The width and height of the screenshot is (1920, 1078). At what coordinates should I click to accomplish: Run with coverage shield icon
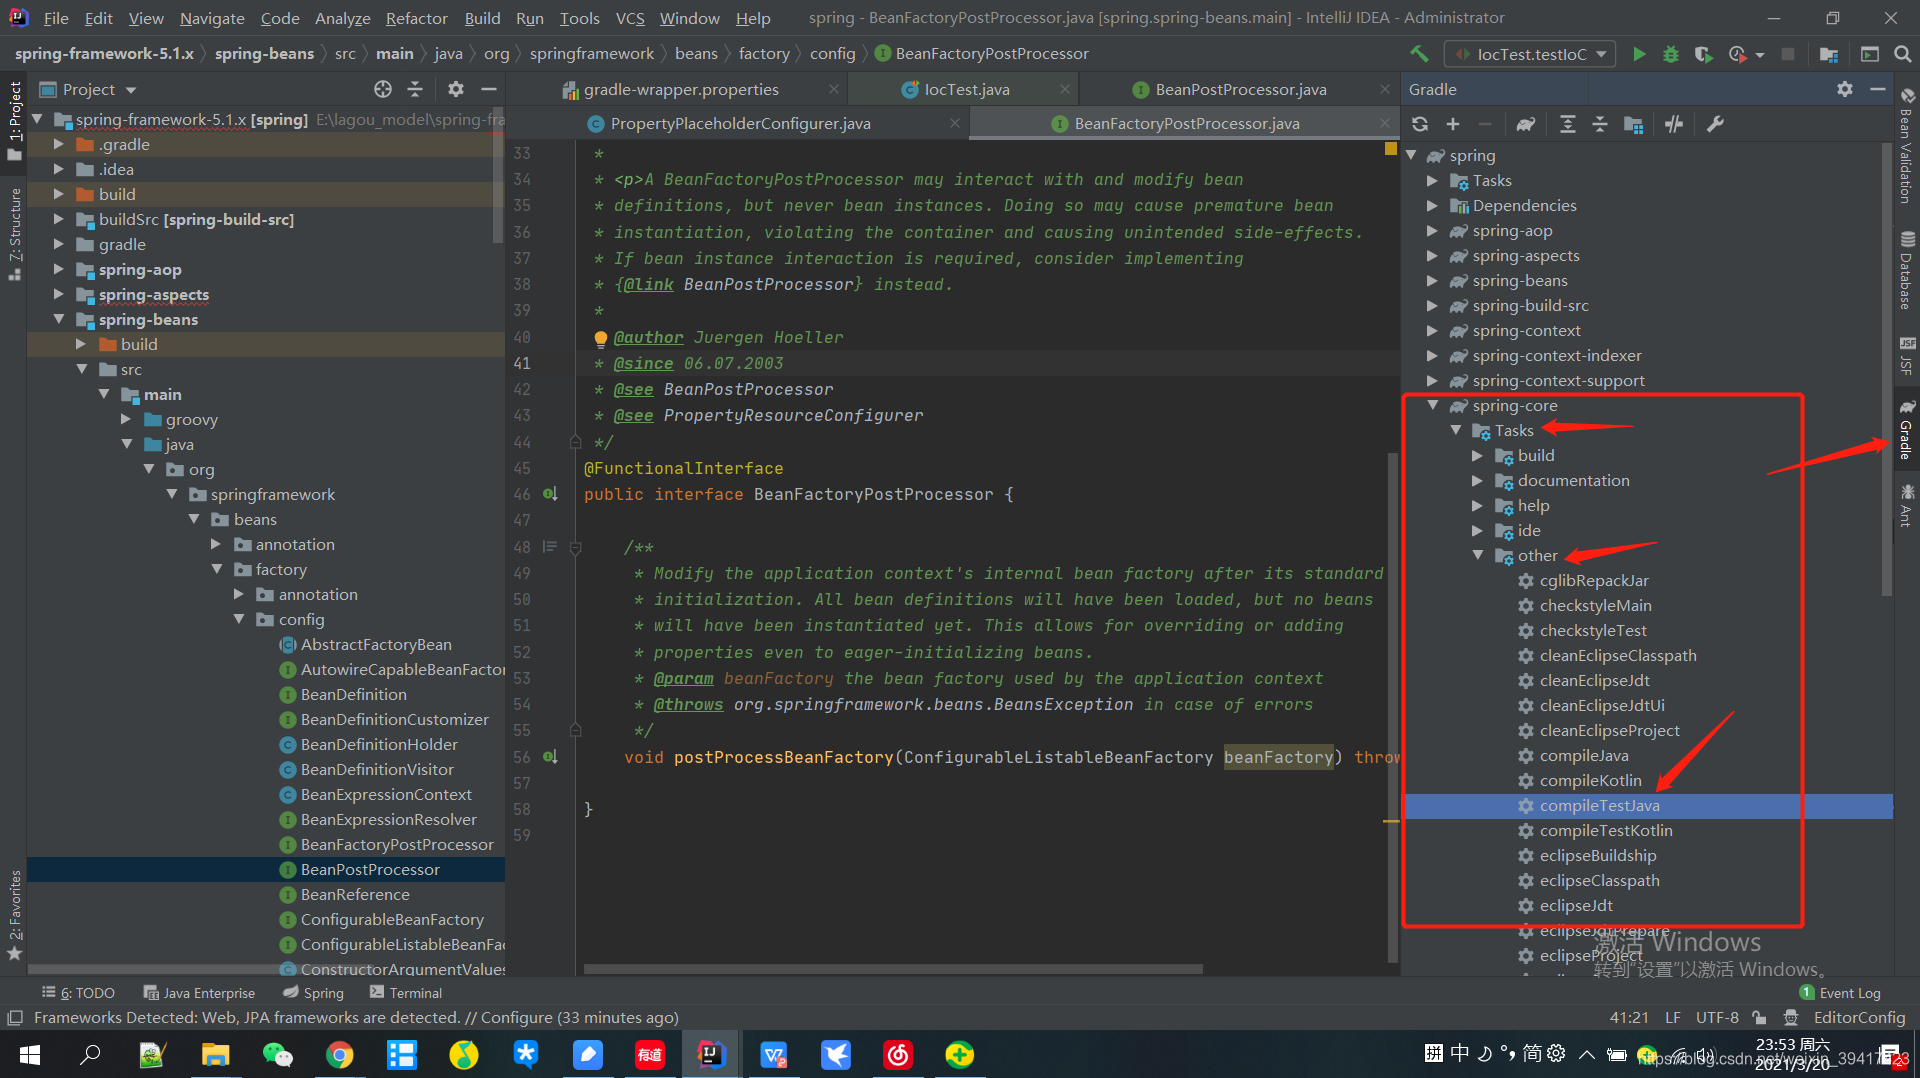[x=1703, y=54]
